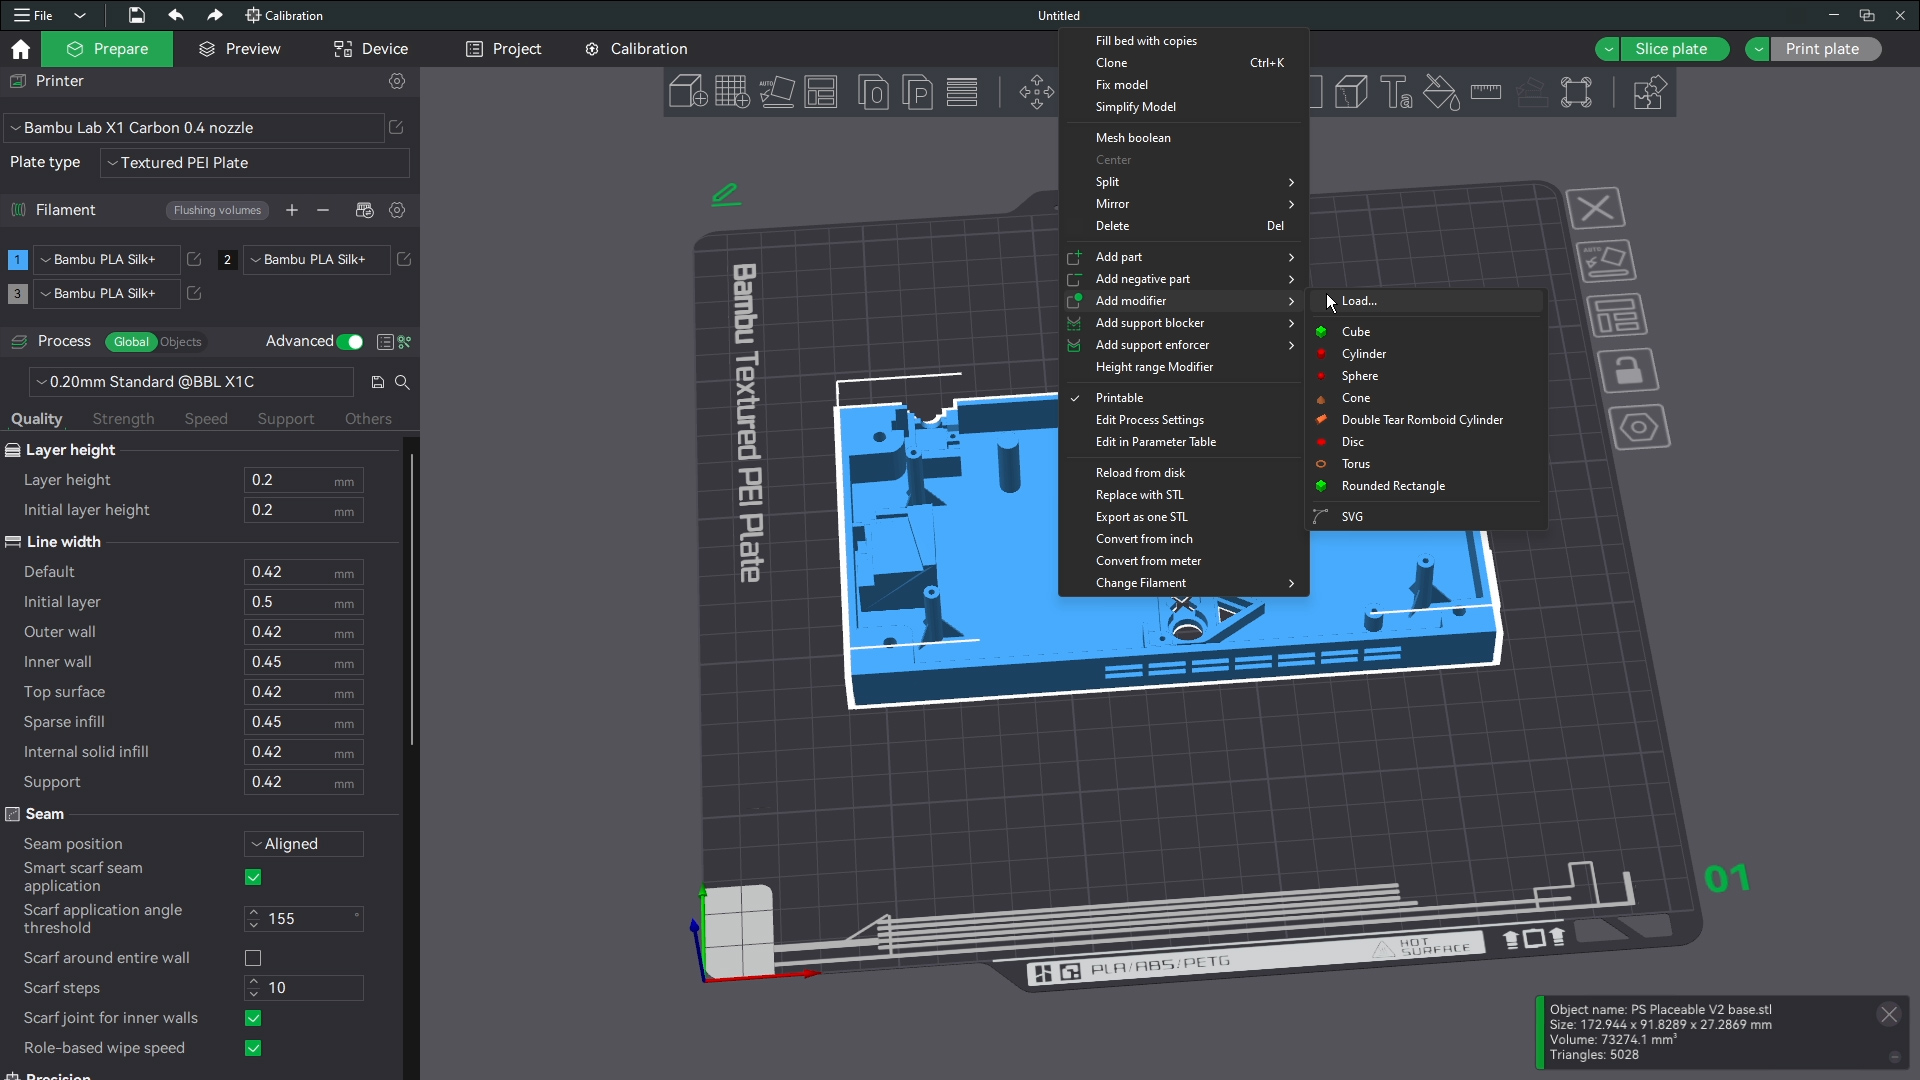The image size is (1920, 1080).
Task: Uncheck Smart scarf seam application
Action: (x=253, y=877)
